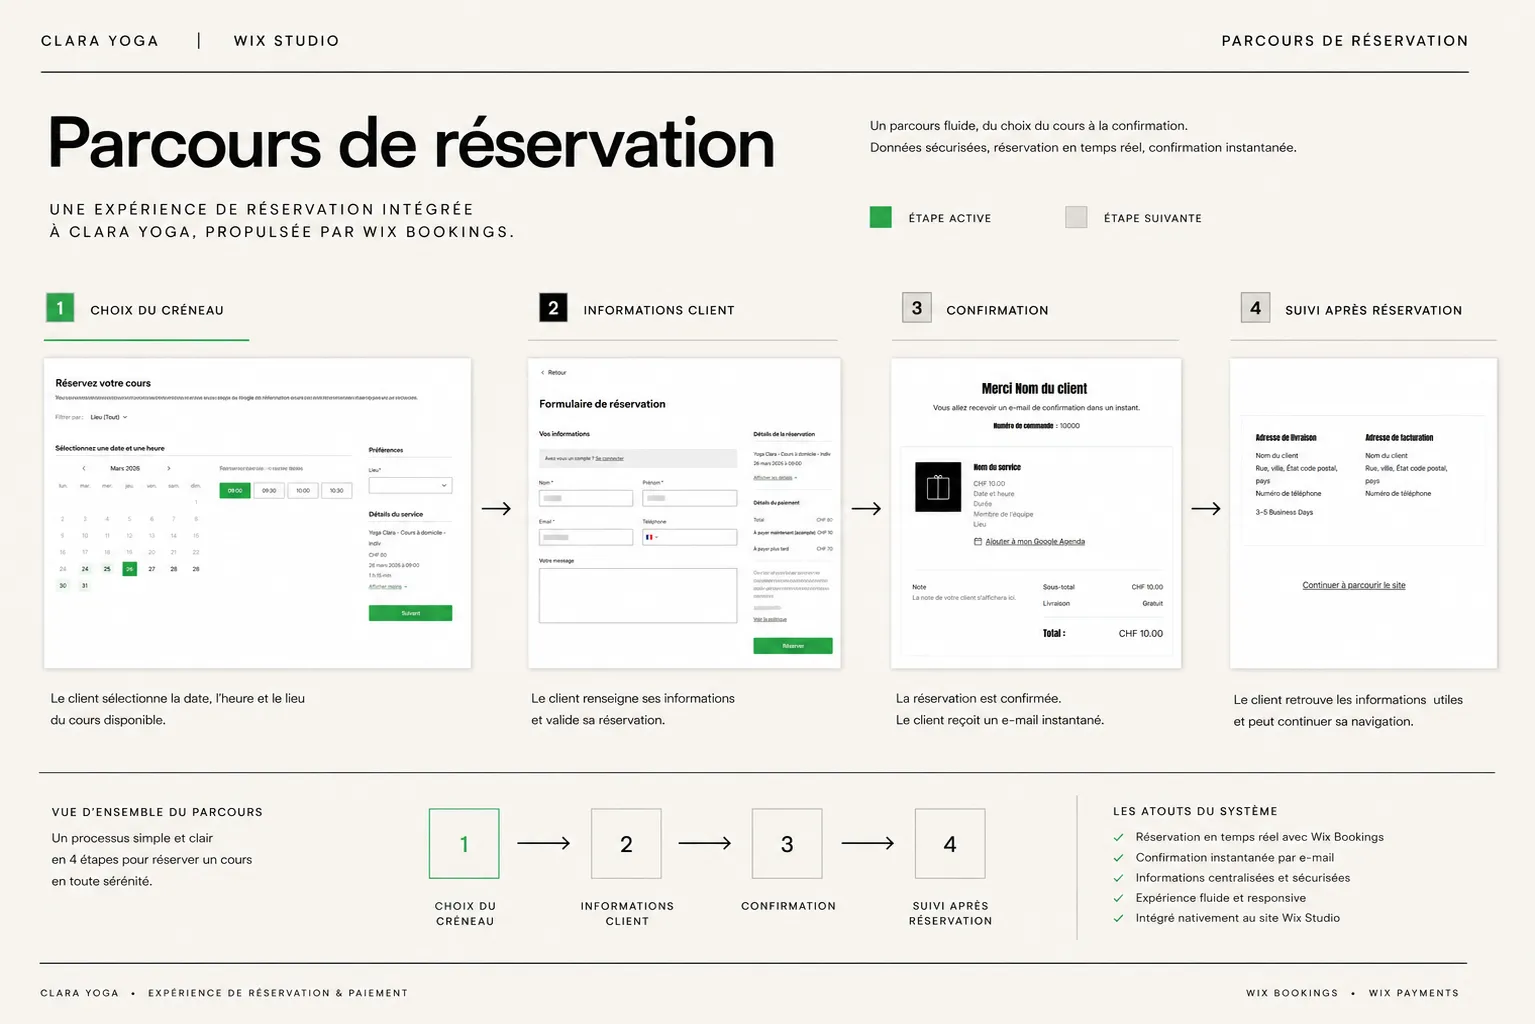This screenshot has height=1024, width=1535.
Task: Click into the Votre message textarea
Action: coord(638,595)
